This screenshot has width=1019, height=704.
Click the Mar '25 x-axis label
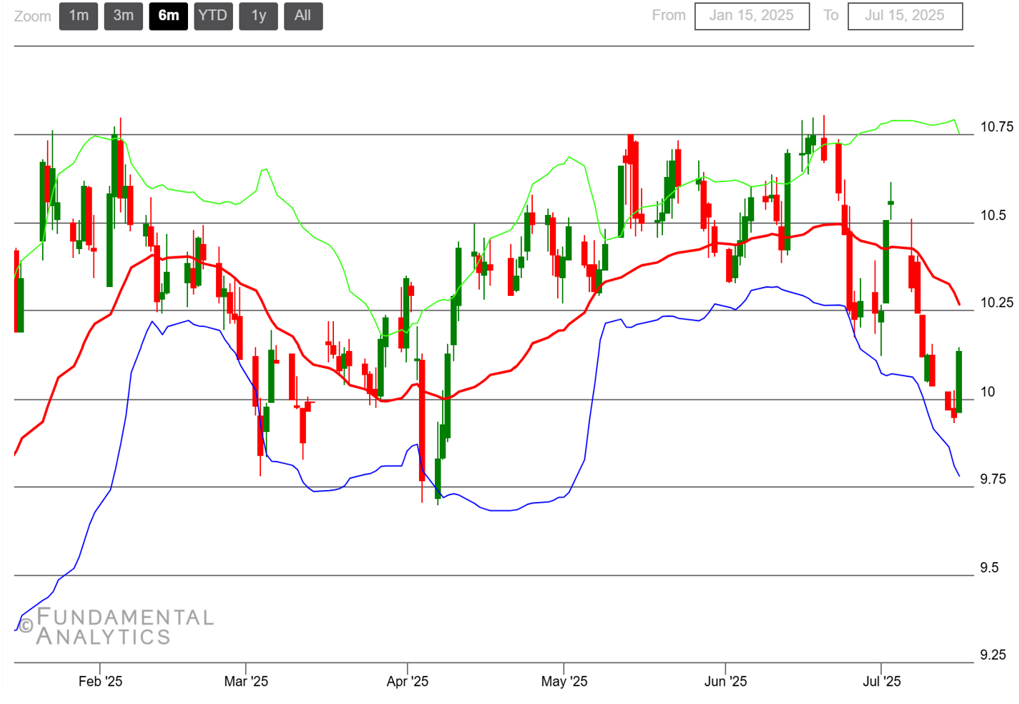coord(245,681)
